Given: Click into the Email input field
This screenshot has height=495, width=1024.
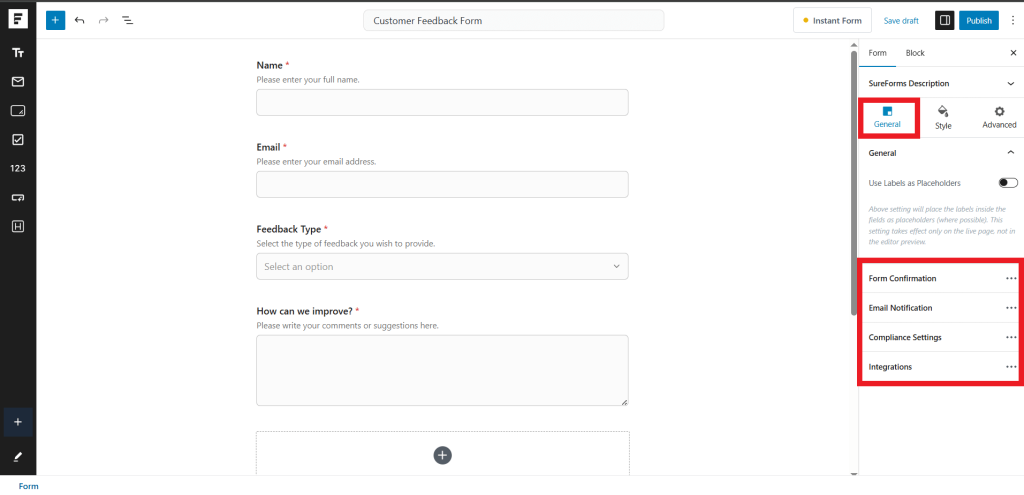Looking at the screenshot, I should pos(442,184).
